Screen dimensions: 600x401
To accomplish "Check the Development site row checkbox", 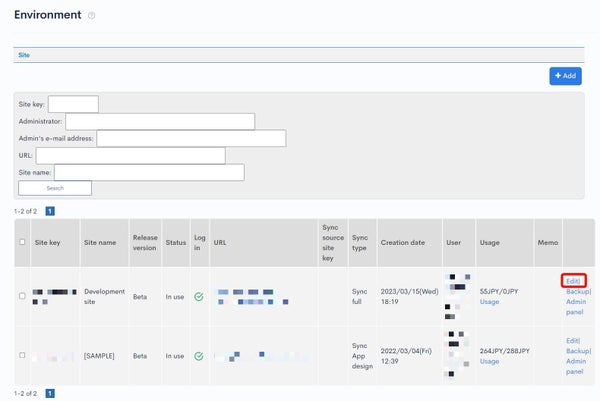I will (22, 296).
